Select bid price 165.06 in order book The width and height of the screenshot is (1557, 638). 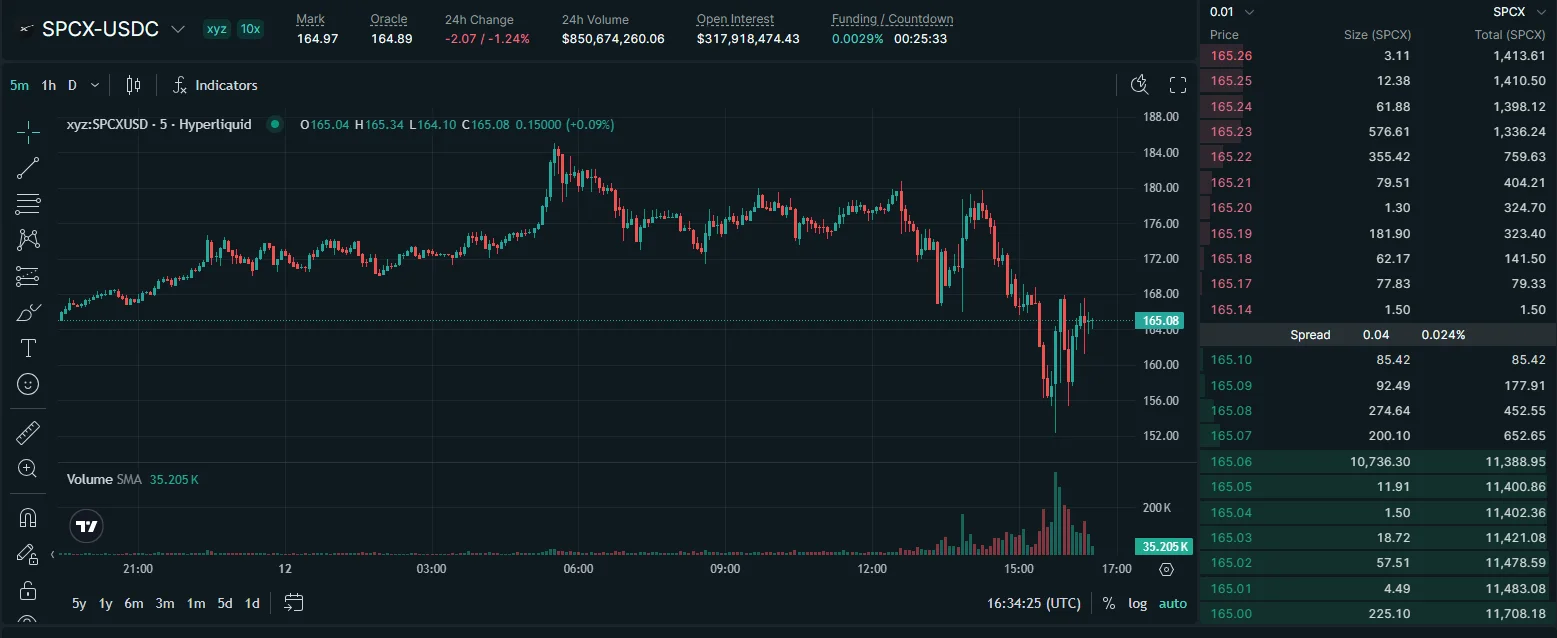(x=1231, y=462)
